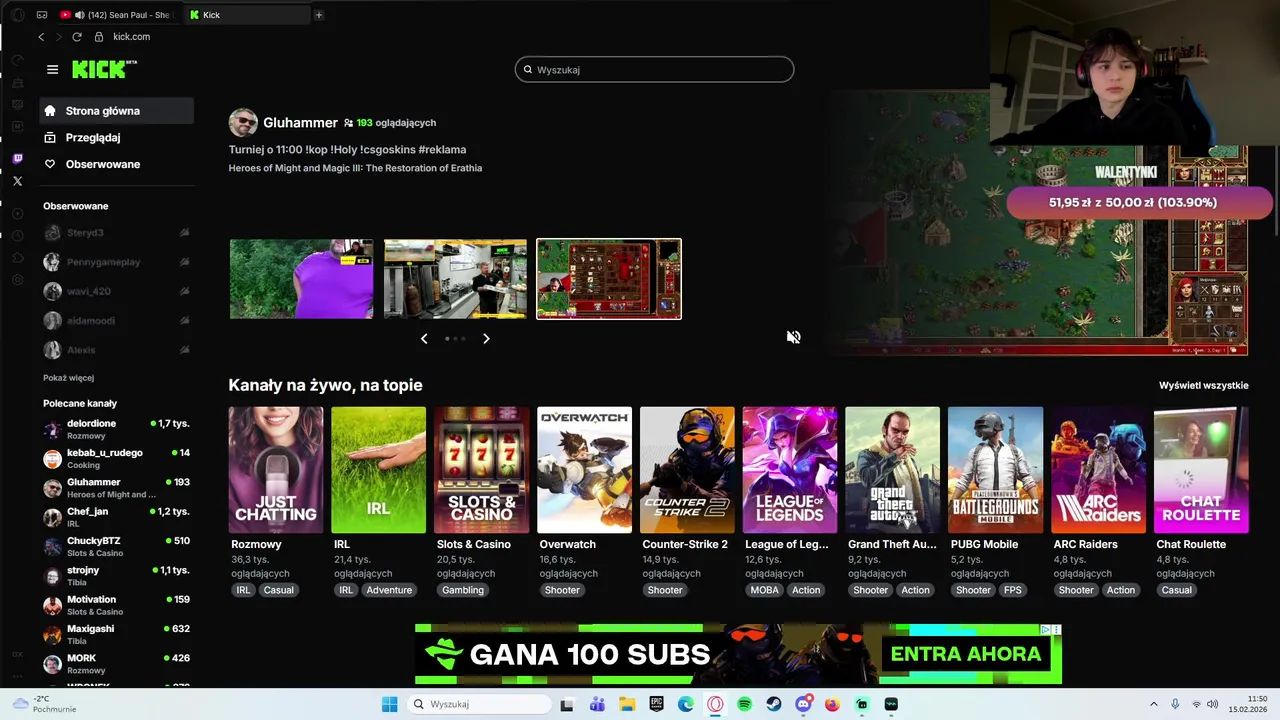Click the FPS tag under PUBG Mobile
The width and height of the screenshot is (1280, 720).
1013,590
